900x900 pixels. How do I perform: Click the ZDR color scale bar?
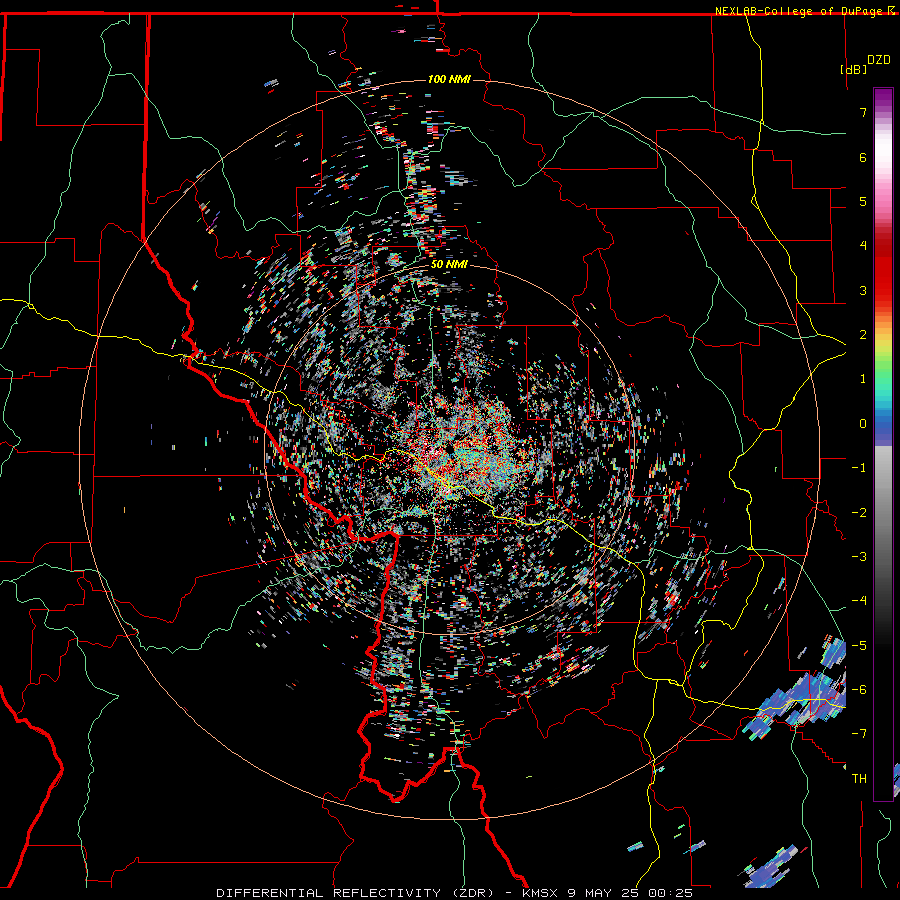pos(883,444)
